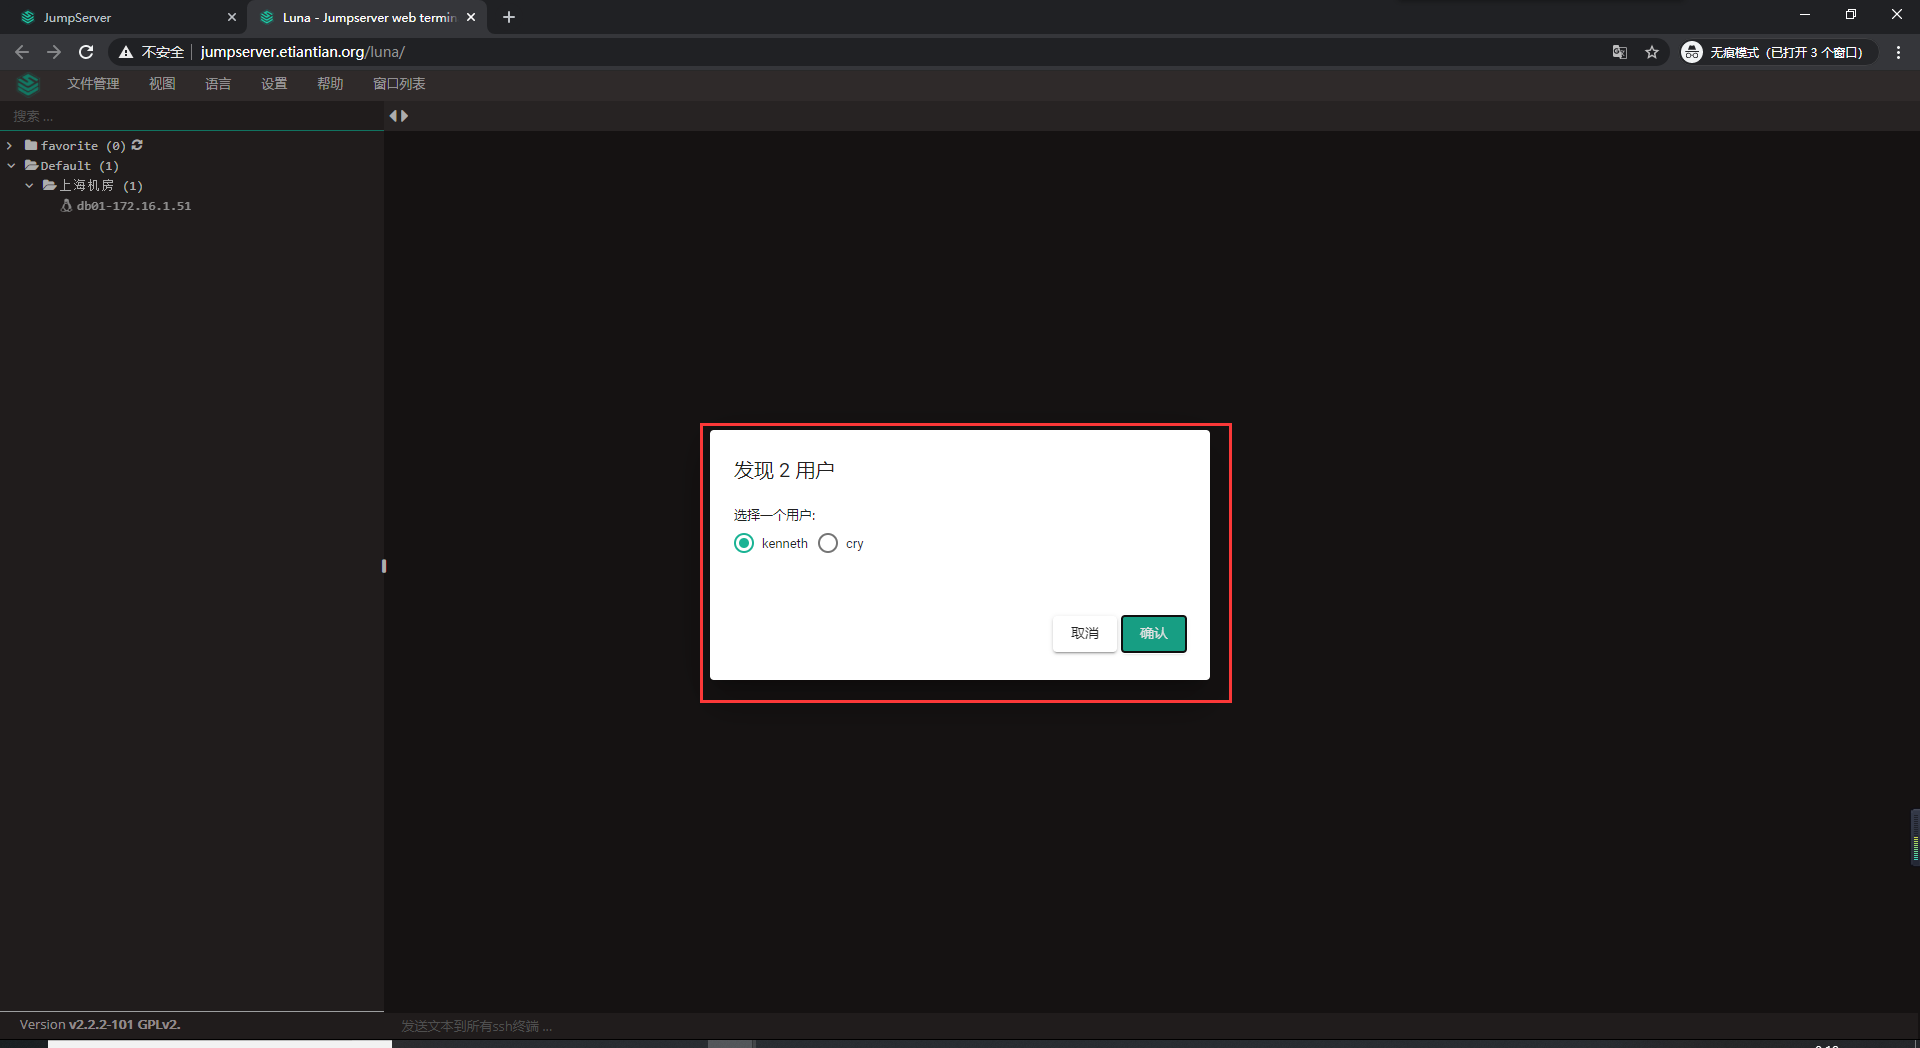Click the 确认 confirm button

1153,633
